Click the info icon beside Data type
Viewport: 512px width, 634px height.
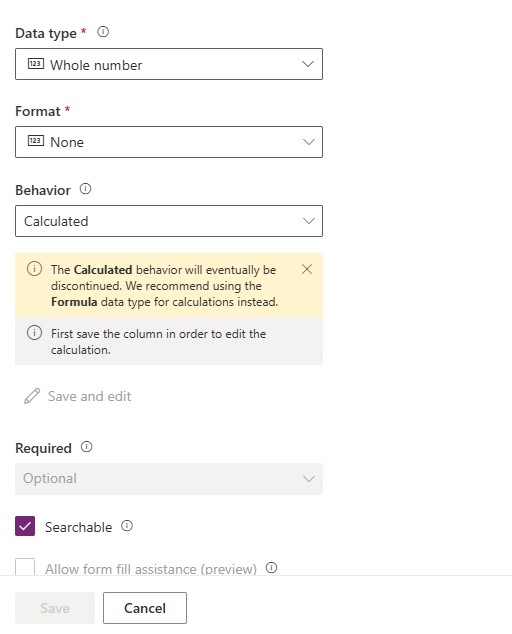coord(103,32)
